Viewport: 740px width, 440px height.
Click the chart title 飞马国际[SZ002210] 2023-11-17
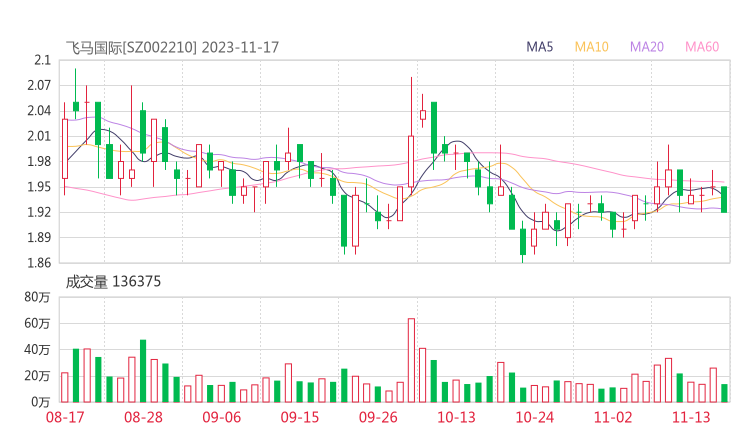coord(172,48)
